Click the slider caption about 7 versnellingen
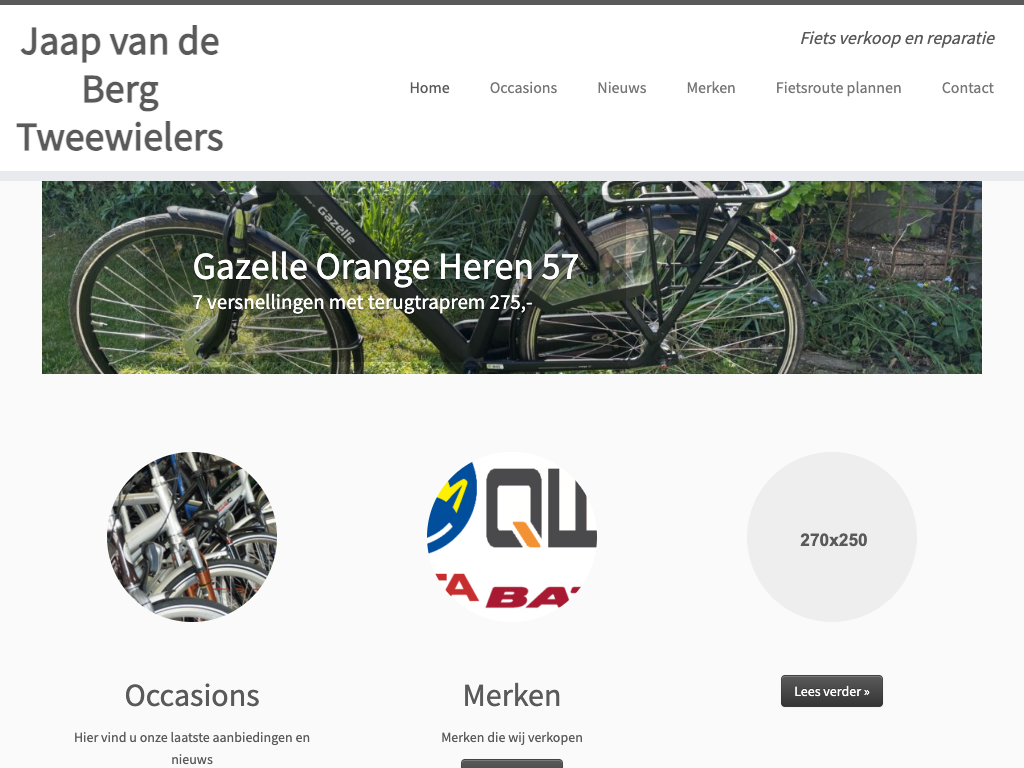Screen dimensions: 1024x768 (x=362, y=302)
